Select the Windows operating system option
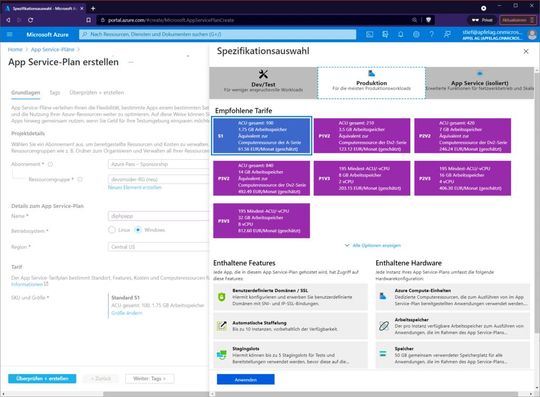The image size is (540, 397). coord(138,230)
